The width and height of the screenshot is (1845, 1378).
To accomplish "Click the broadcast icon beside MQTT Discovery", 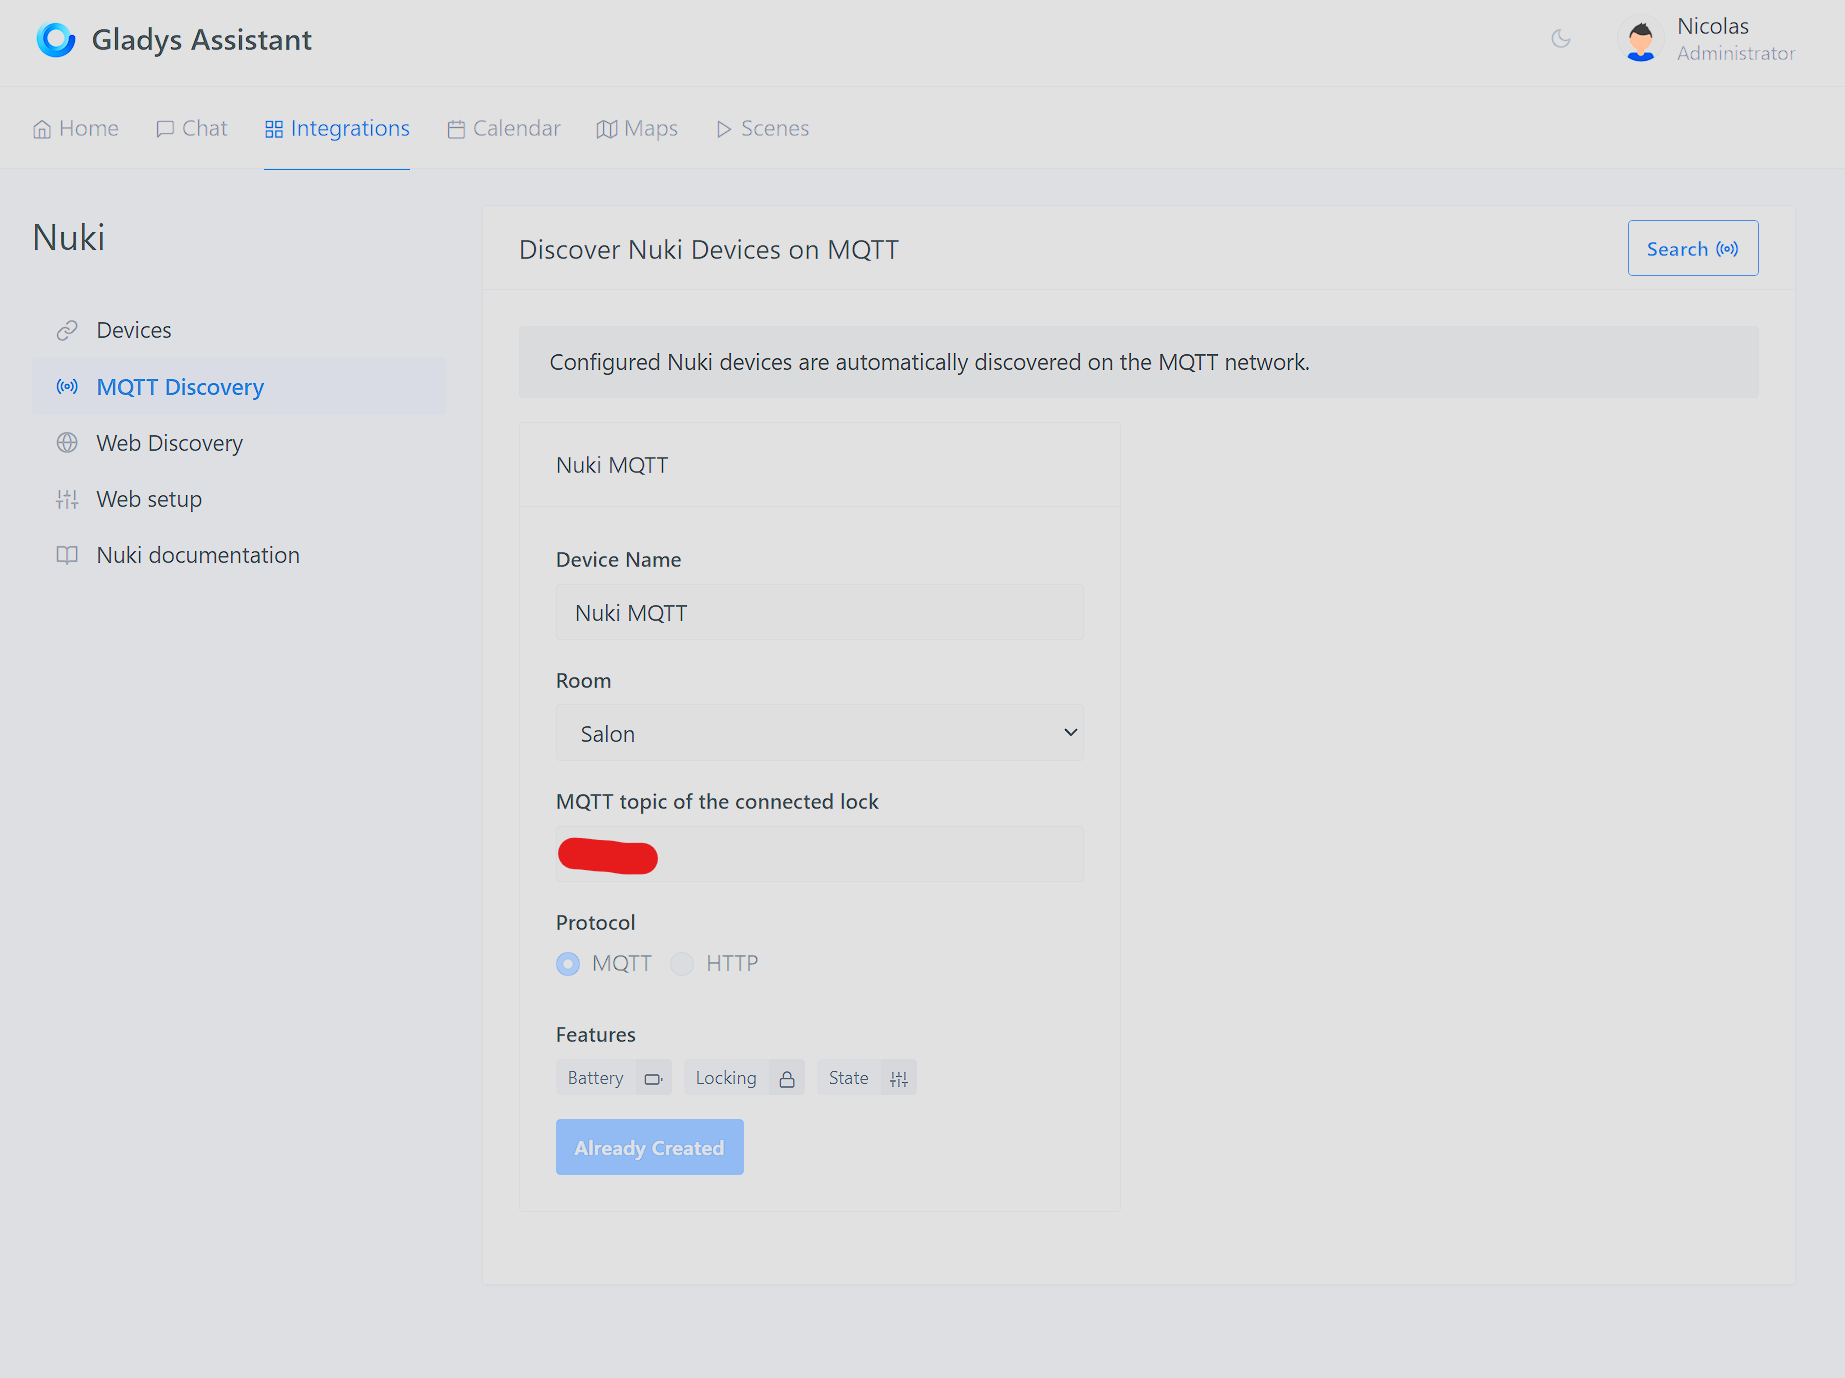I will coord(67,387).
